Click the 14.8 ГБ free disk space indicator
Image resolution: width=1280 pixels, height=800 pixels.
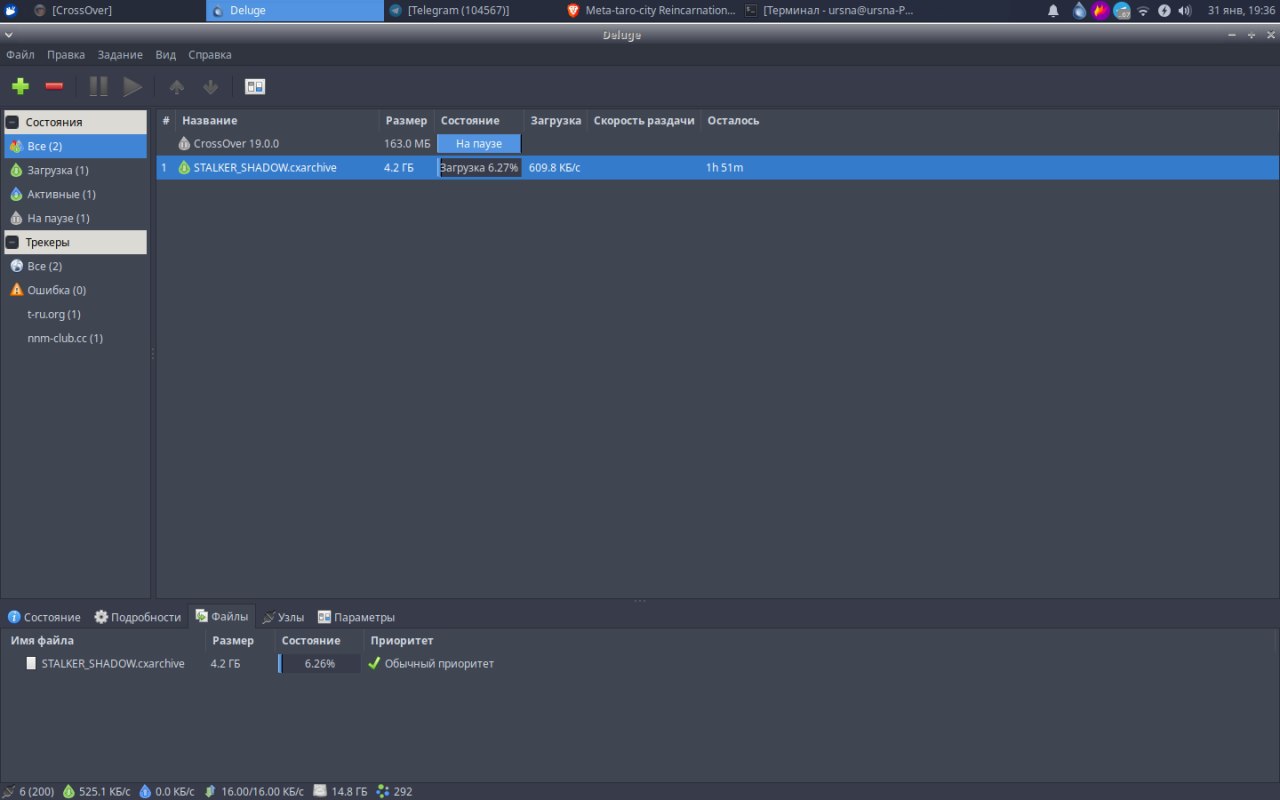(x=340, y=791)
